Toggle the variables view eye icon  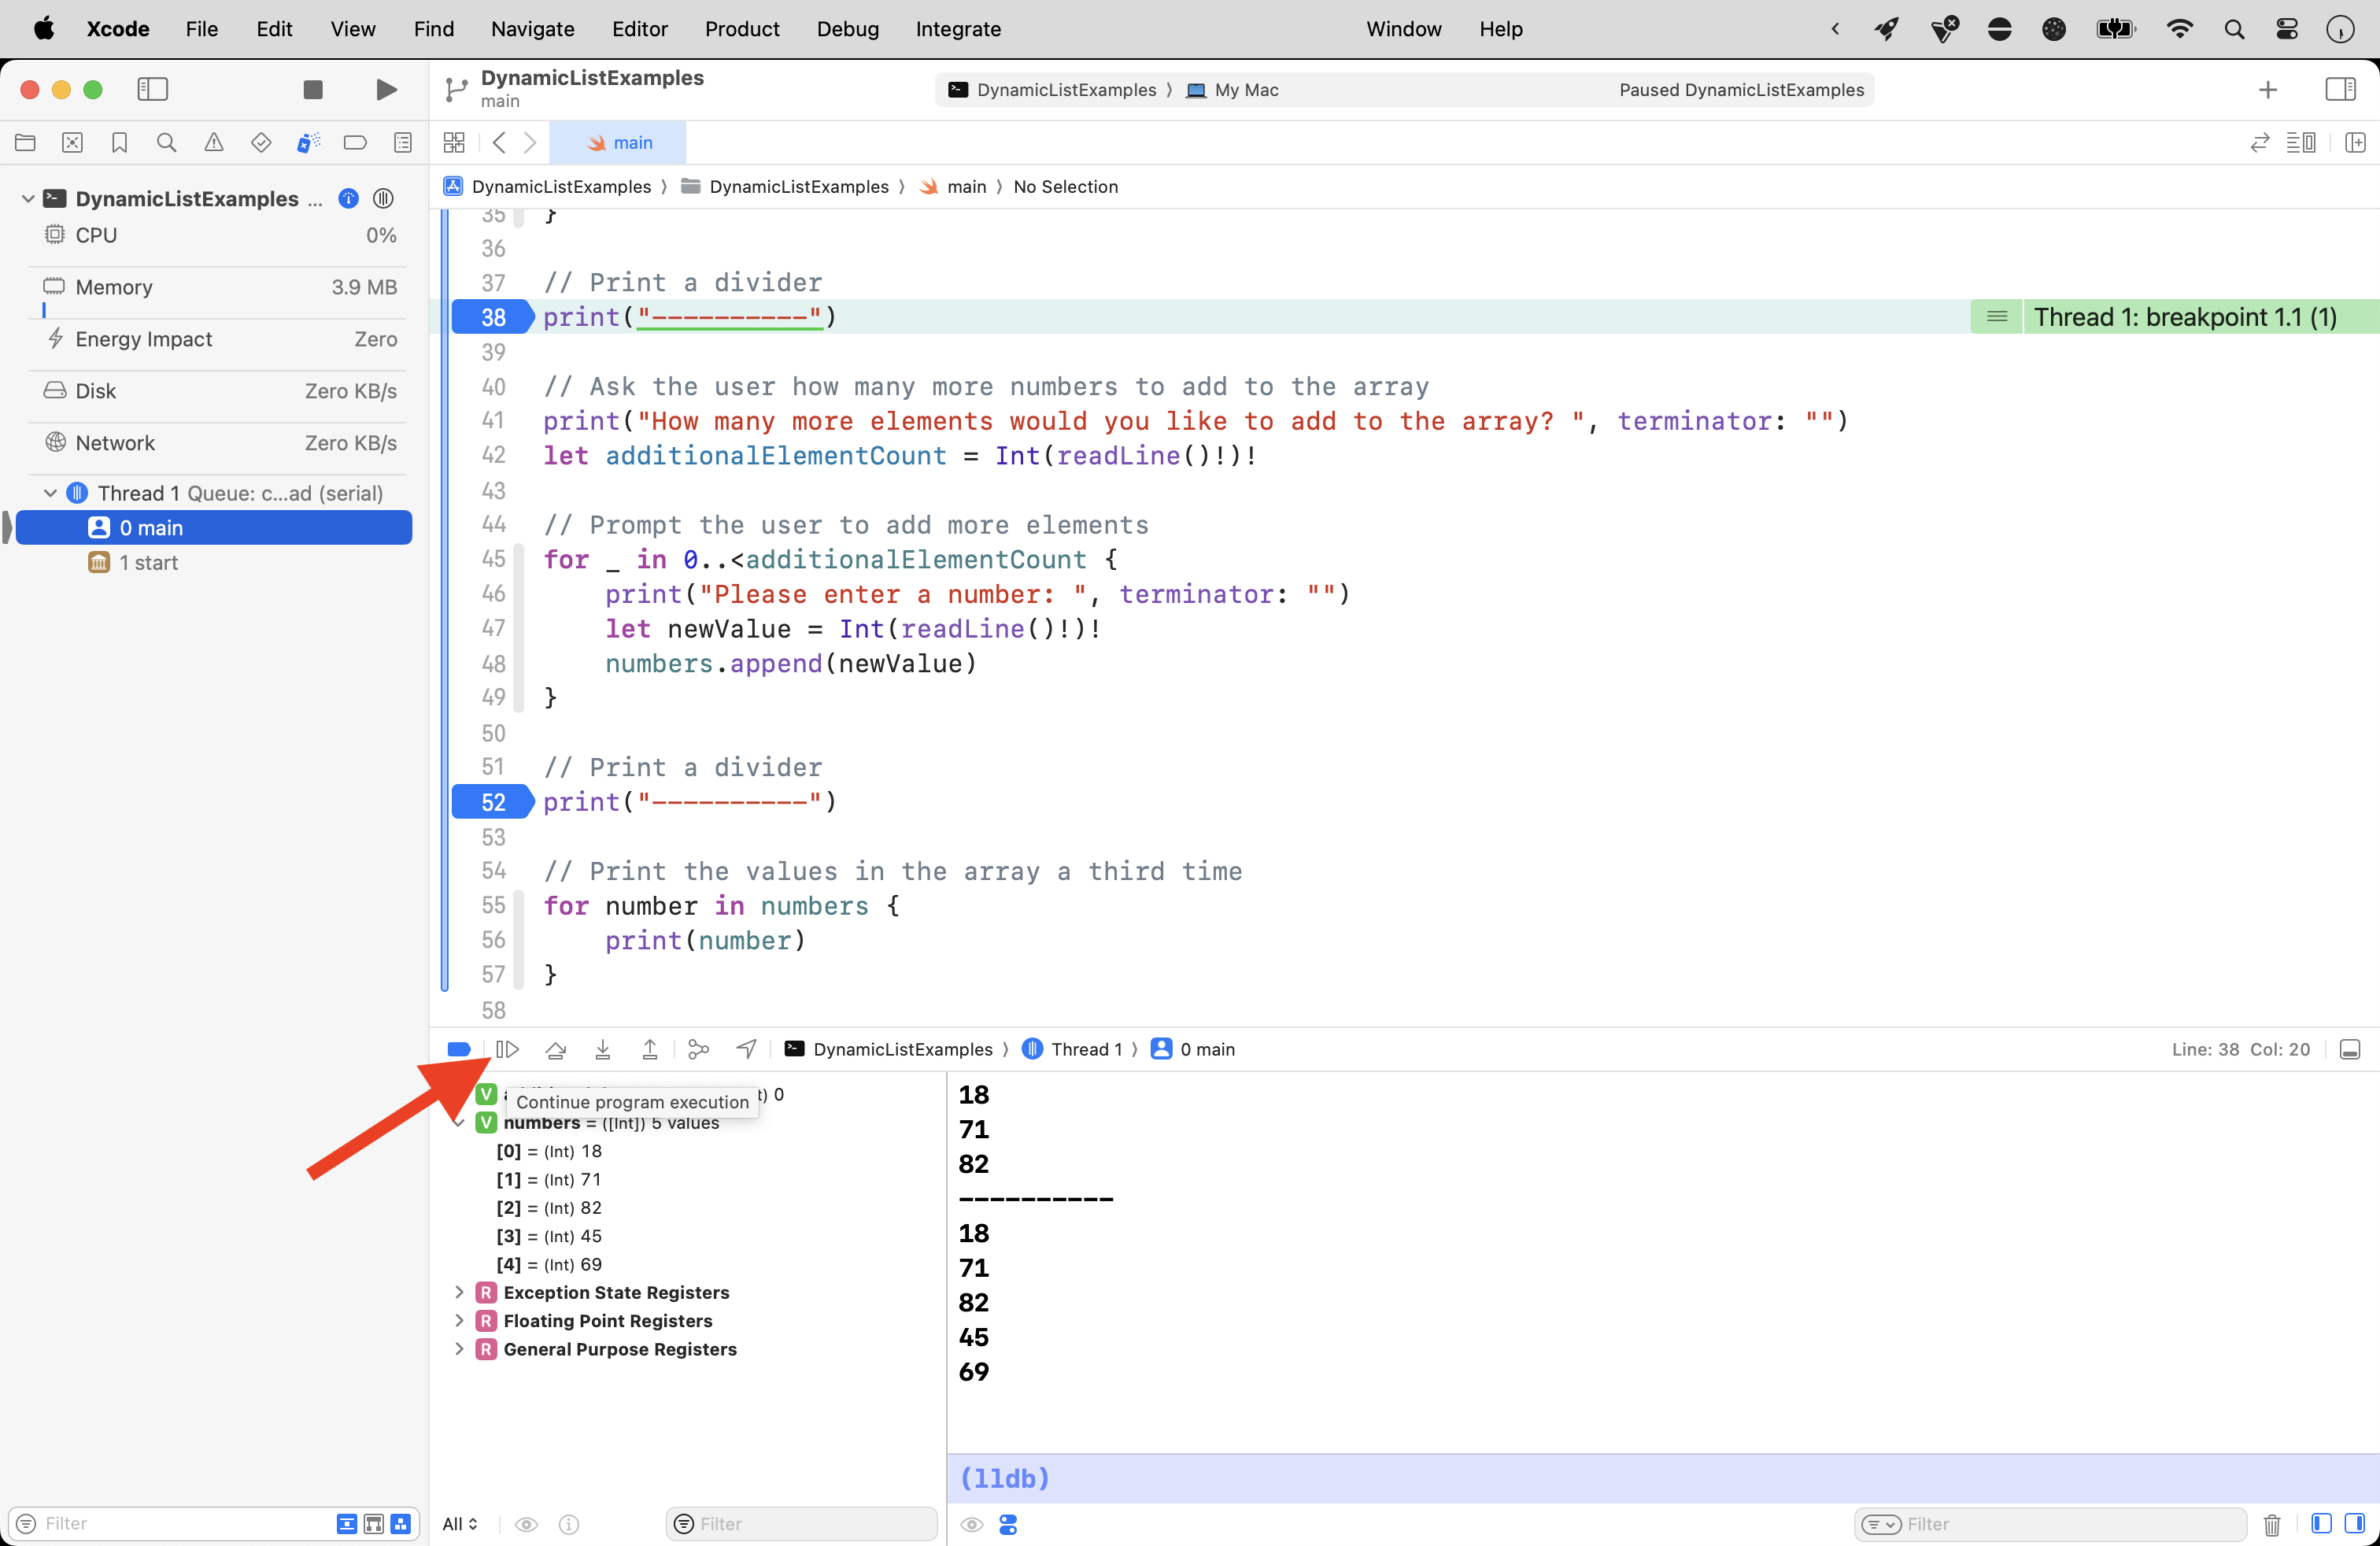pyautogui.click(x=526, y=1524)
